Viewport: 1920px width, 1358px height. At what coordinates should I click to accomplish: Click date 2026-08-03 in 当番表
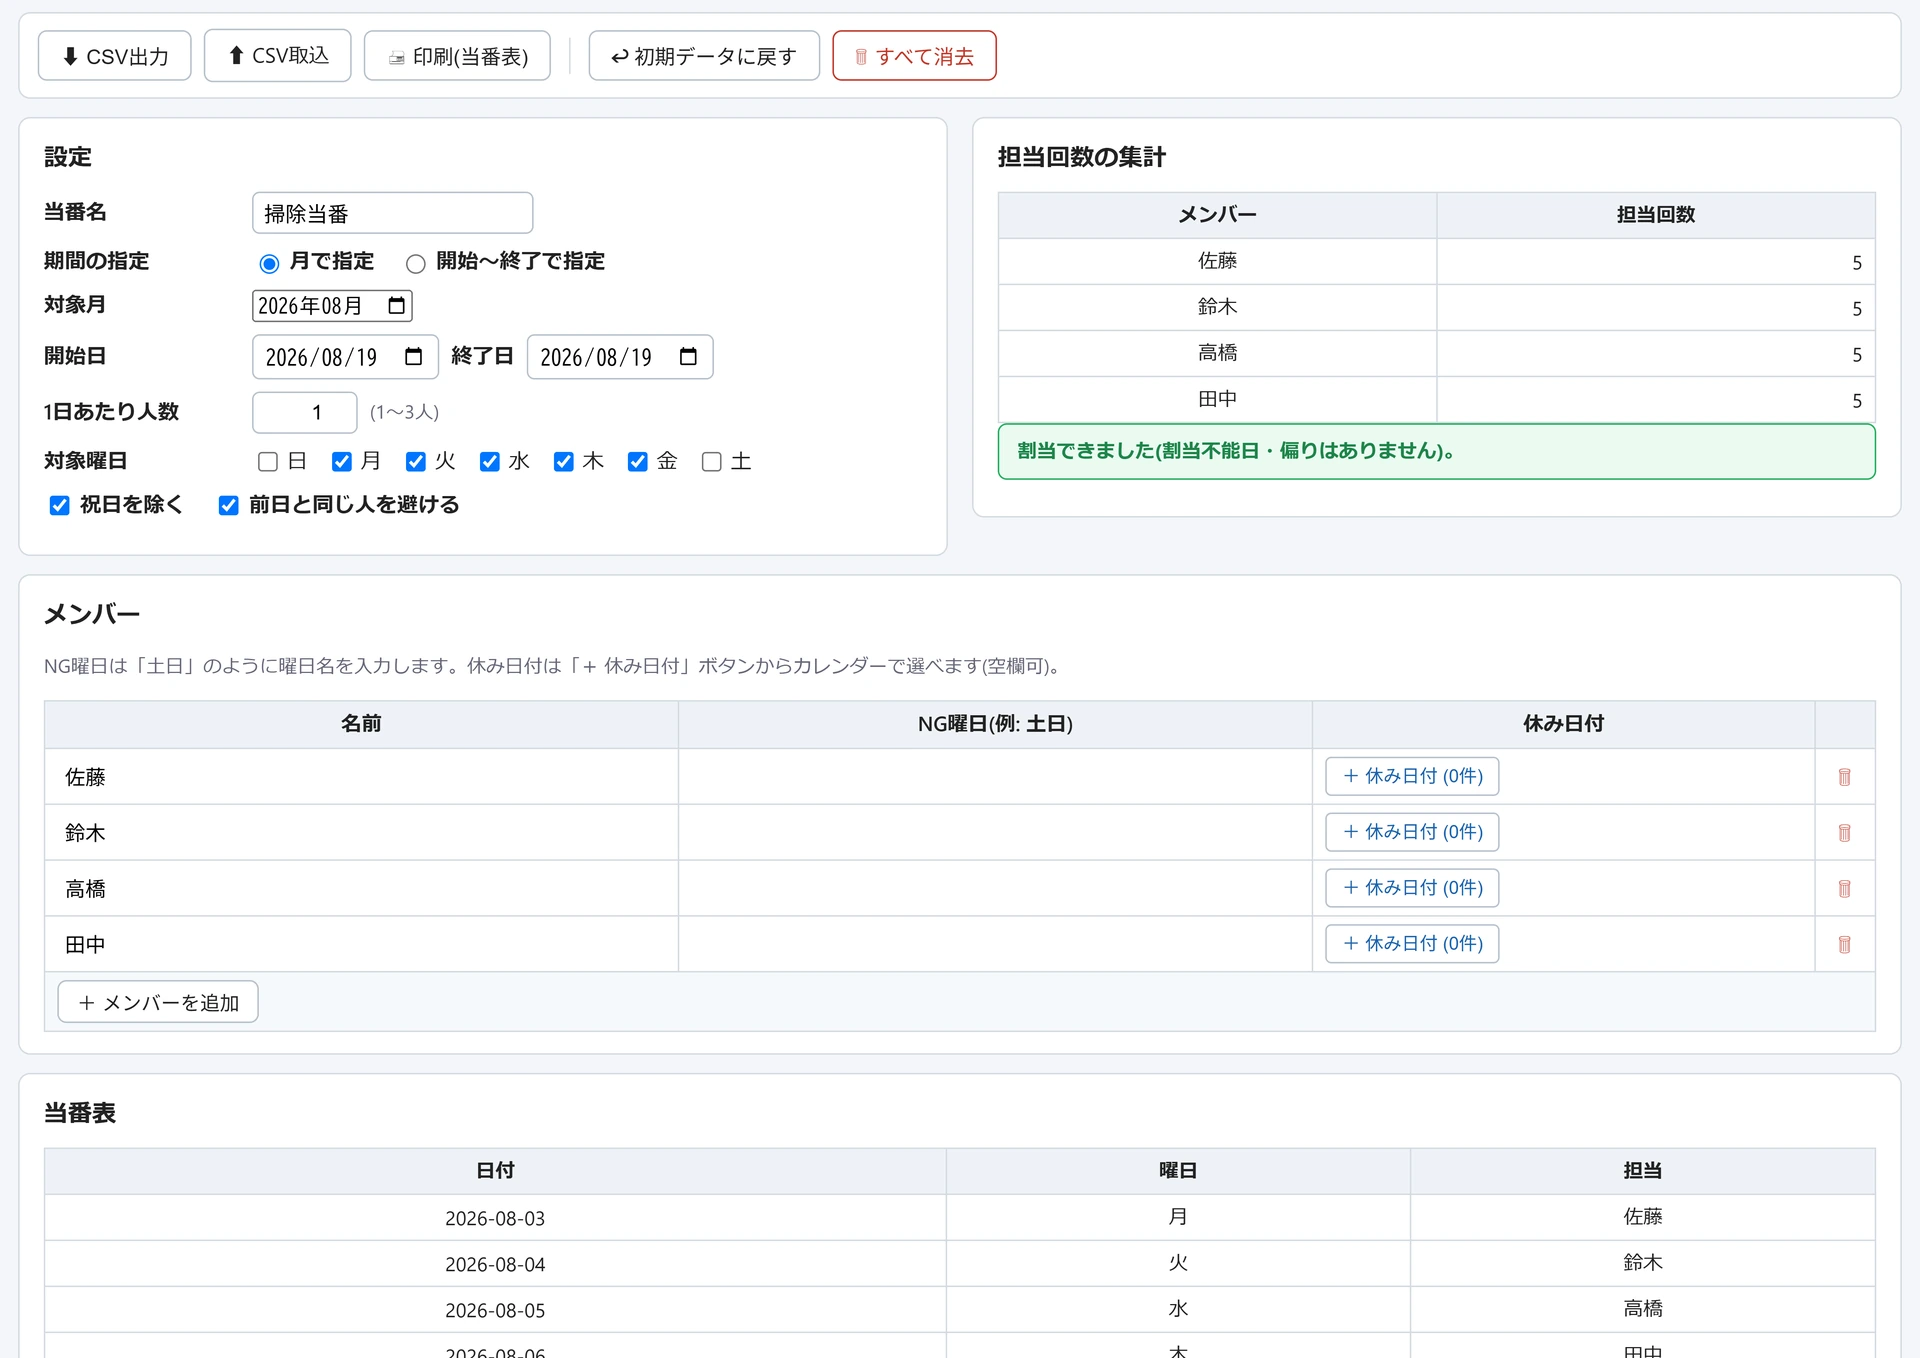(495, 1218)
